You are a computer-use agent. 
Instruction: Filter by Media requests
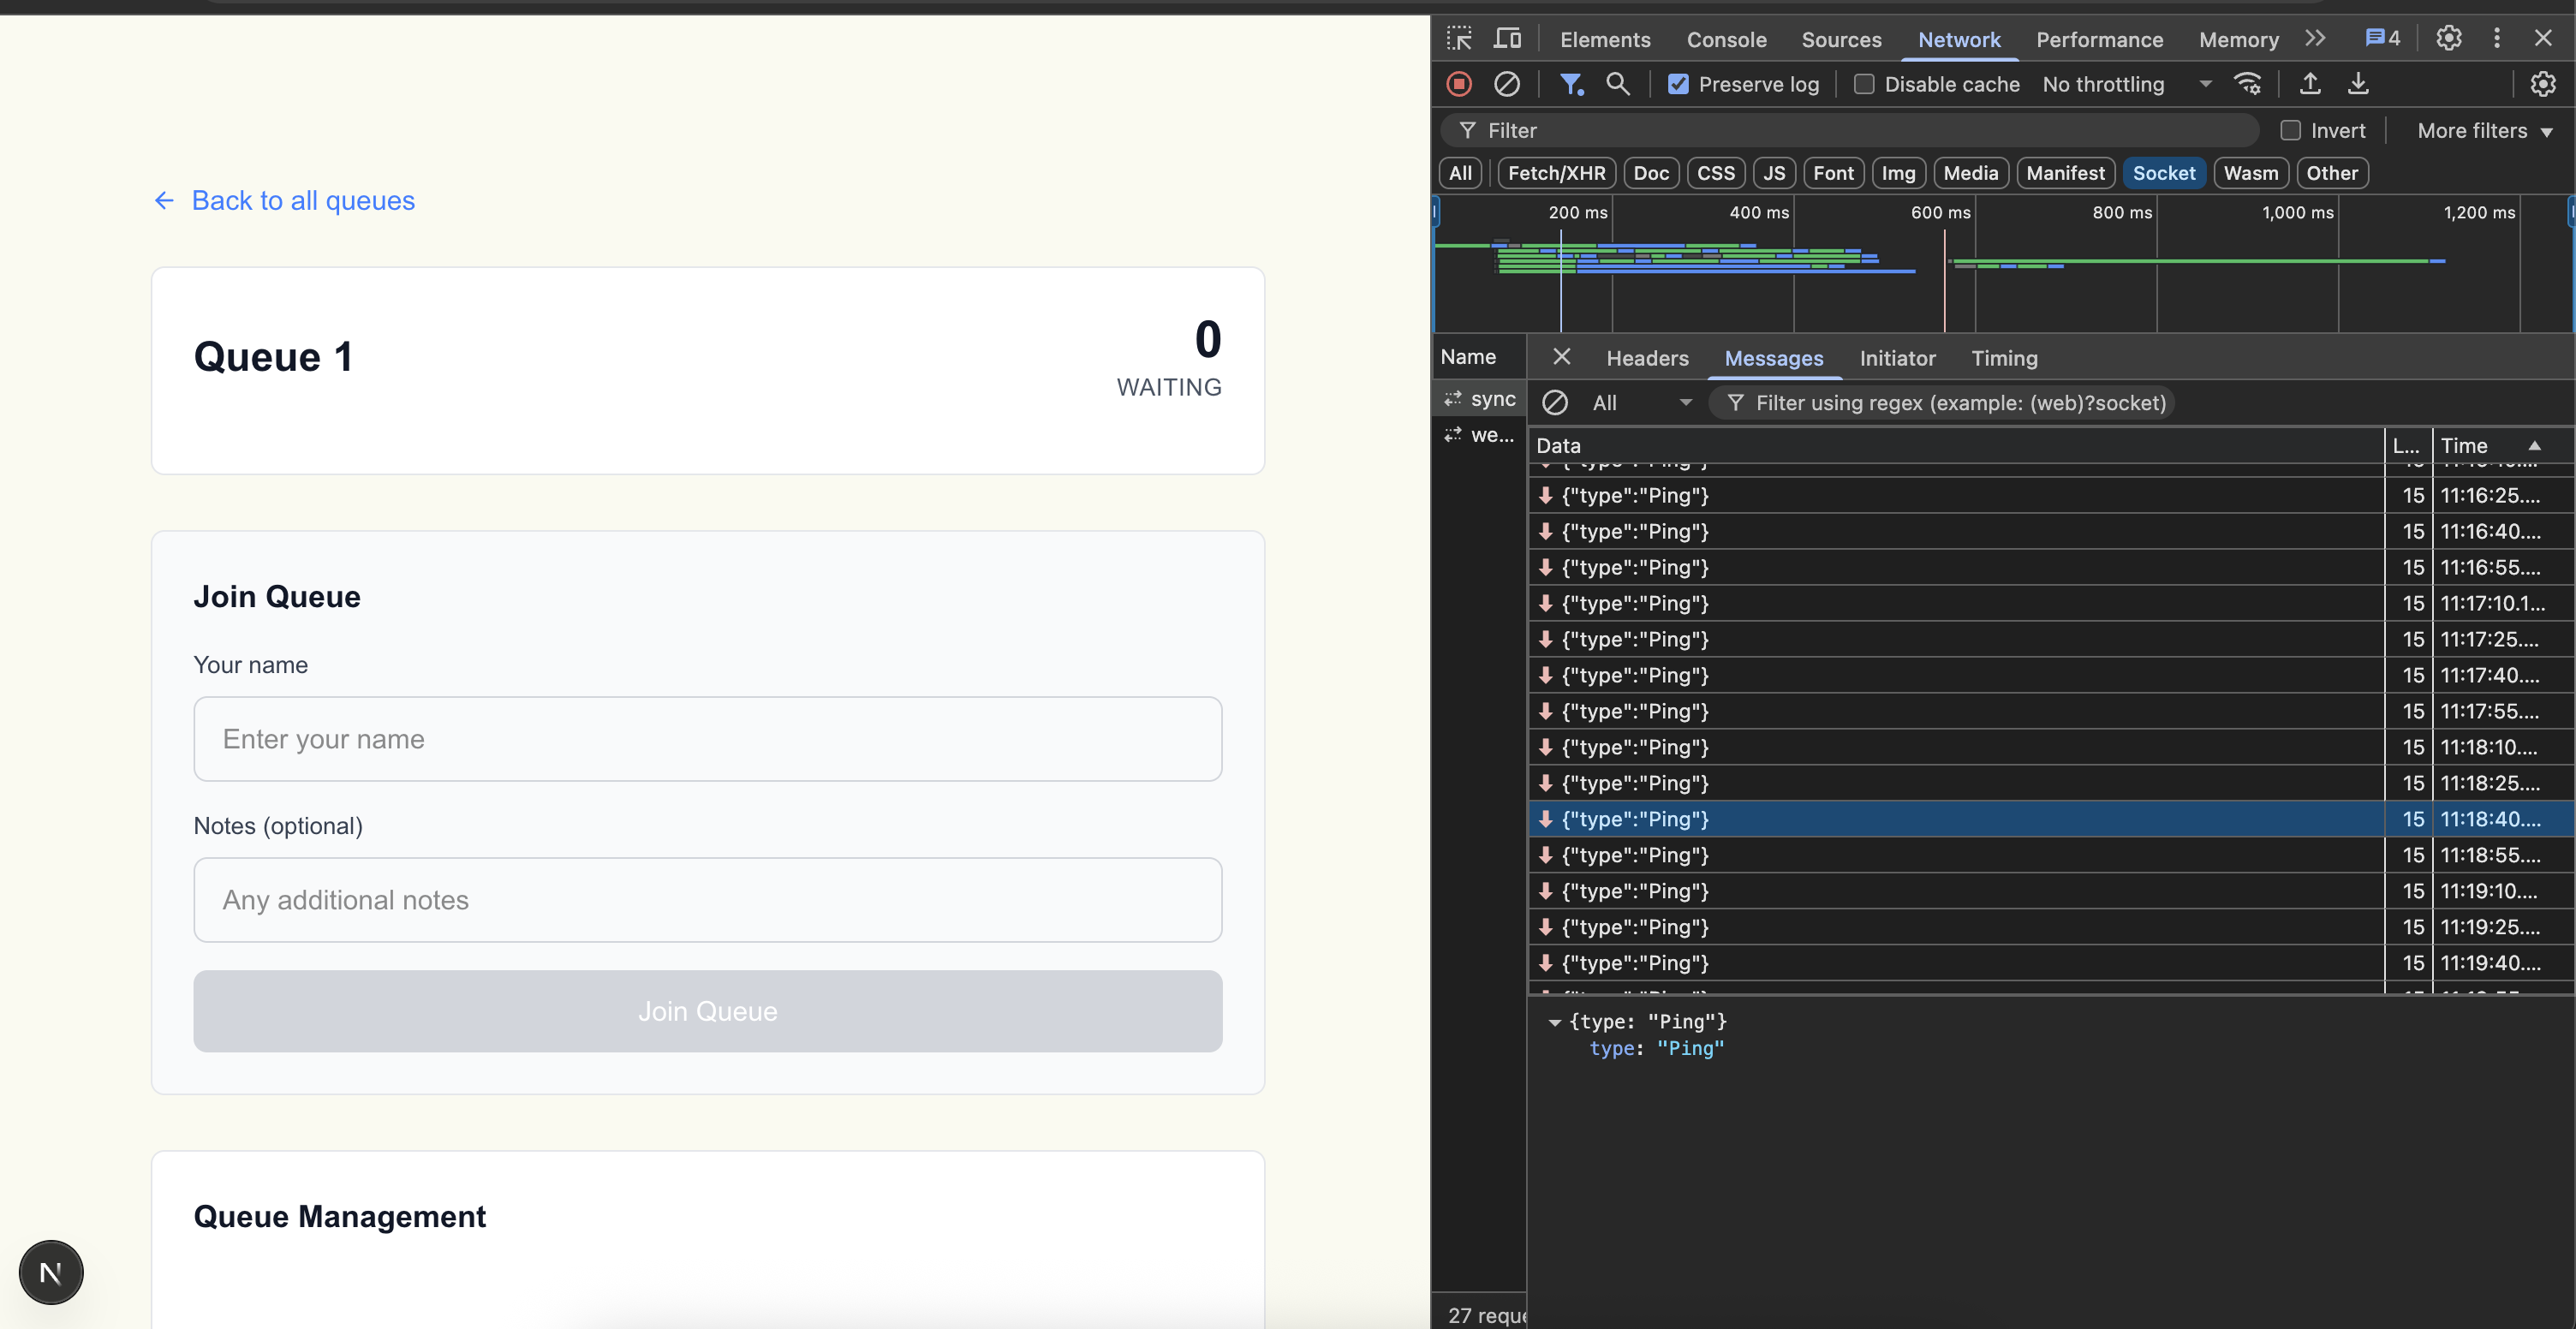click(x=1970, y=173)
